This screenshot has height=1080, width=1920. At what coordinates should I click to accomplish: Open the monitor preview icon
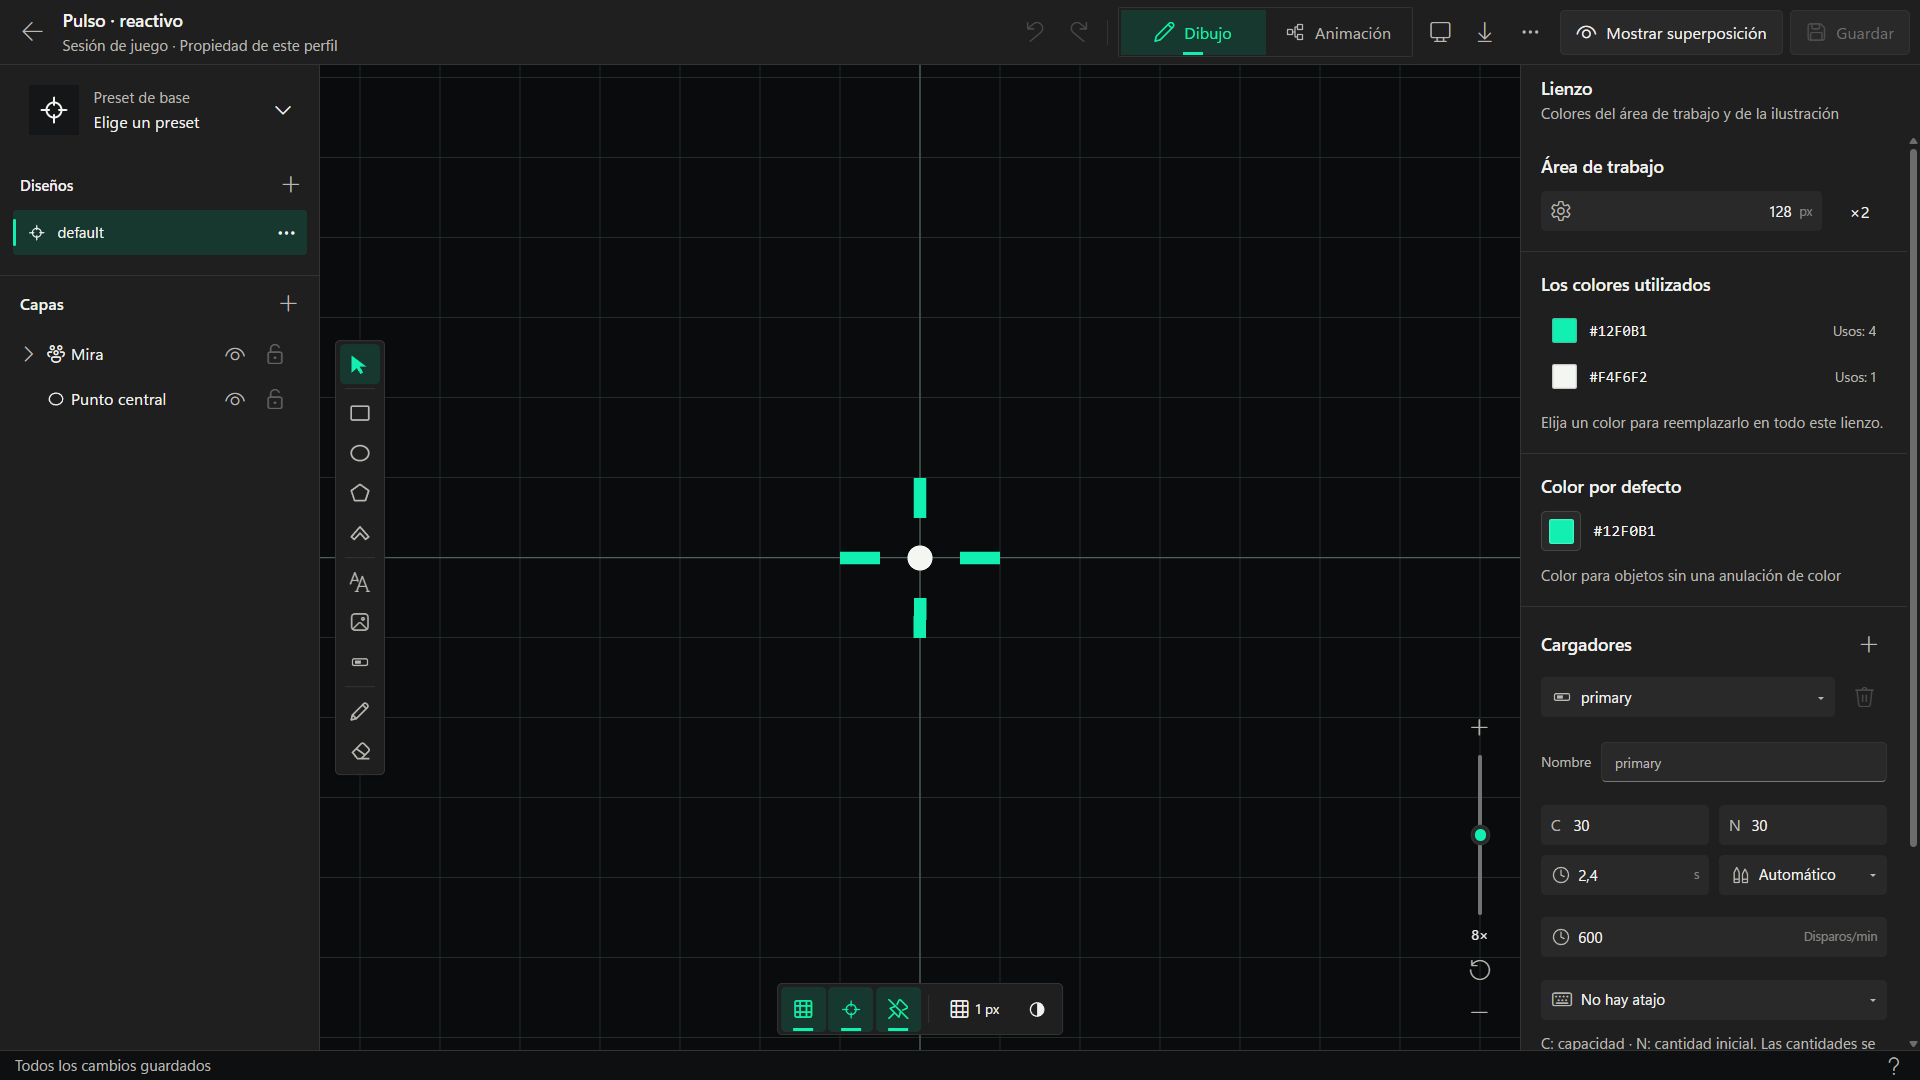click(x=1440, y=32)
